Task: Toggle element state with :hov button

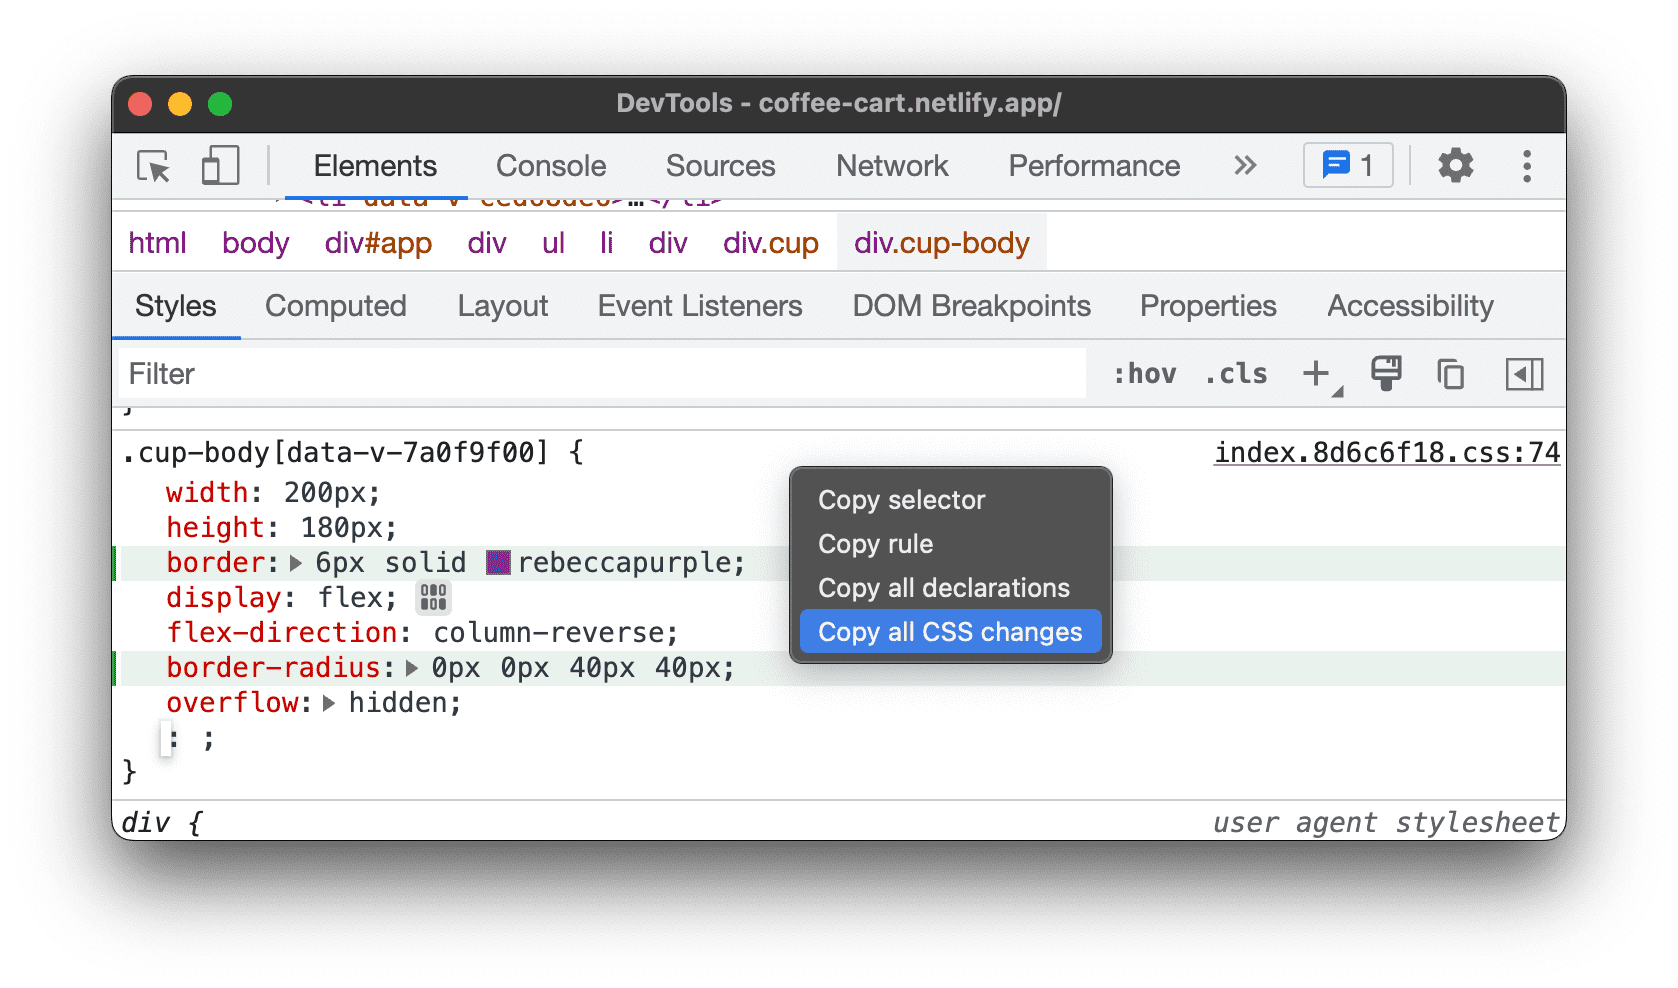Action: (1144, 373)
